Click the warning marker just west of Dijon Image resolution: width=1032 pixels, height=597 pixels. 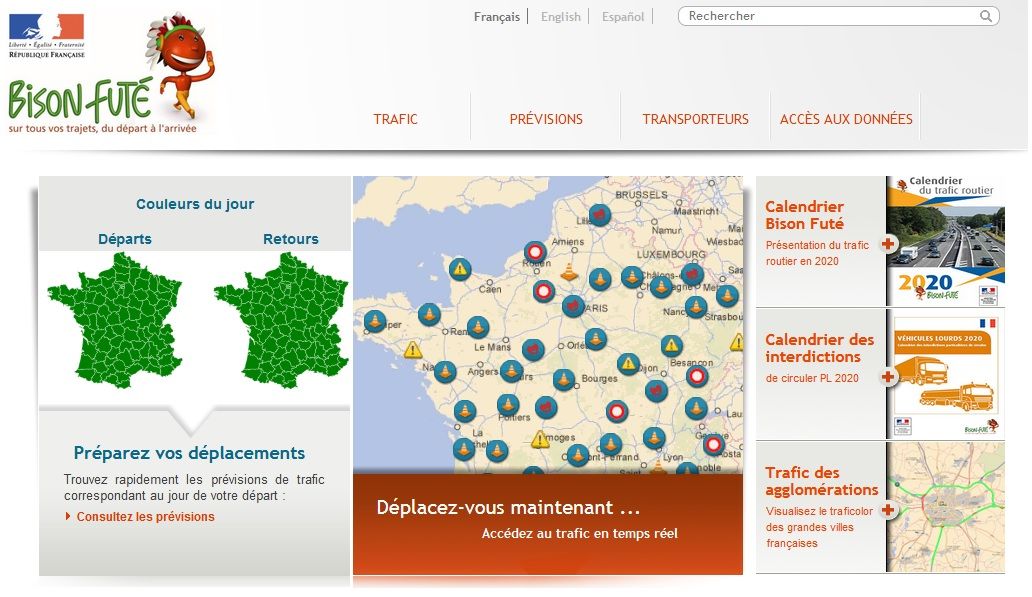point(628,363)
